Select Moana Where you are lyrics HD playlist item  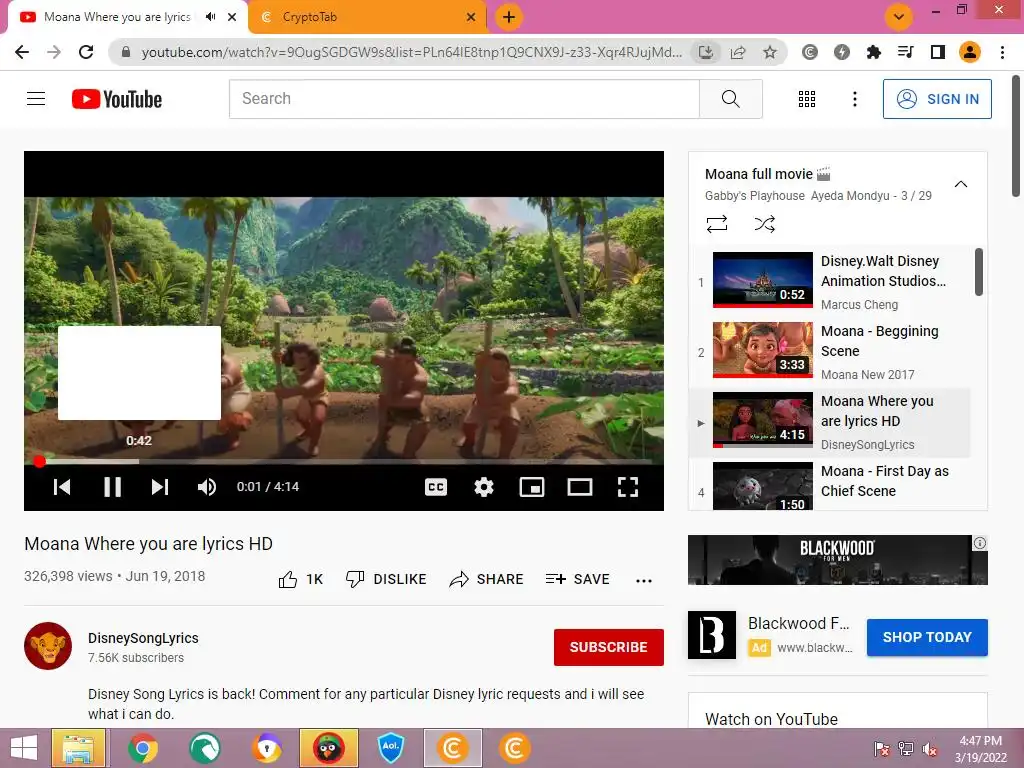(x=829, y=421)
